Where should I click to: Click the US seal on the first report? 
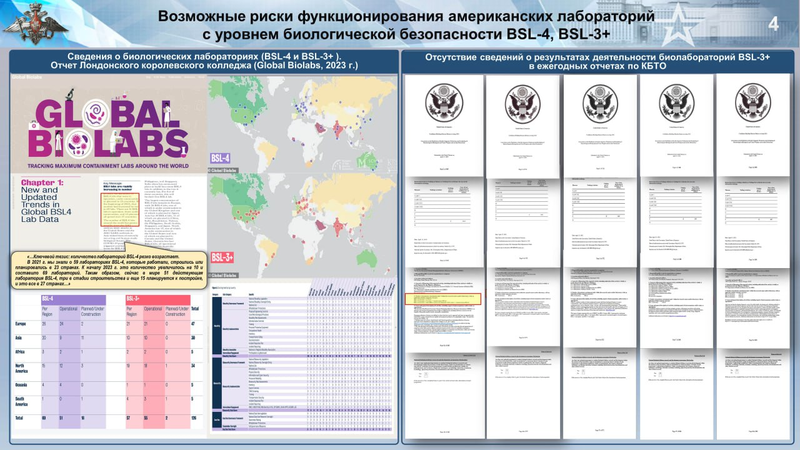[444, 103]
